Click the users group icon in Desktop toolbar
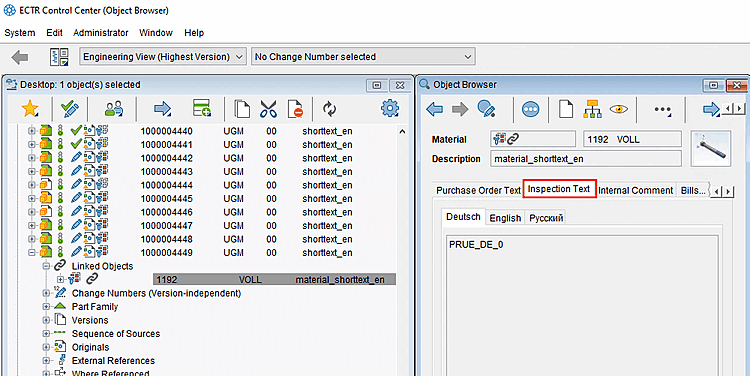The width and height of the screenshot is (750, 376). pos(114,109)
